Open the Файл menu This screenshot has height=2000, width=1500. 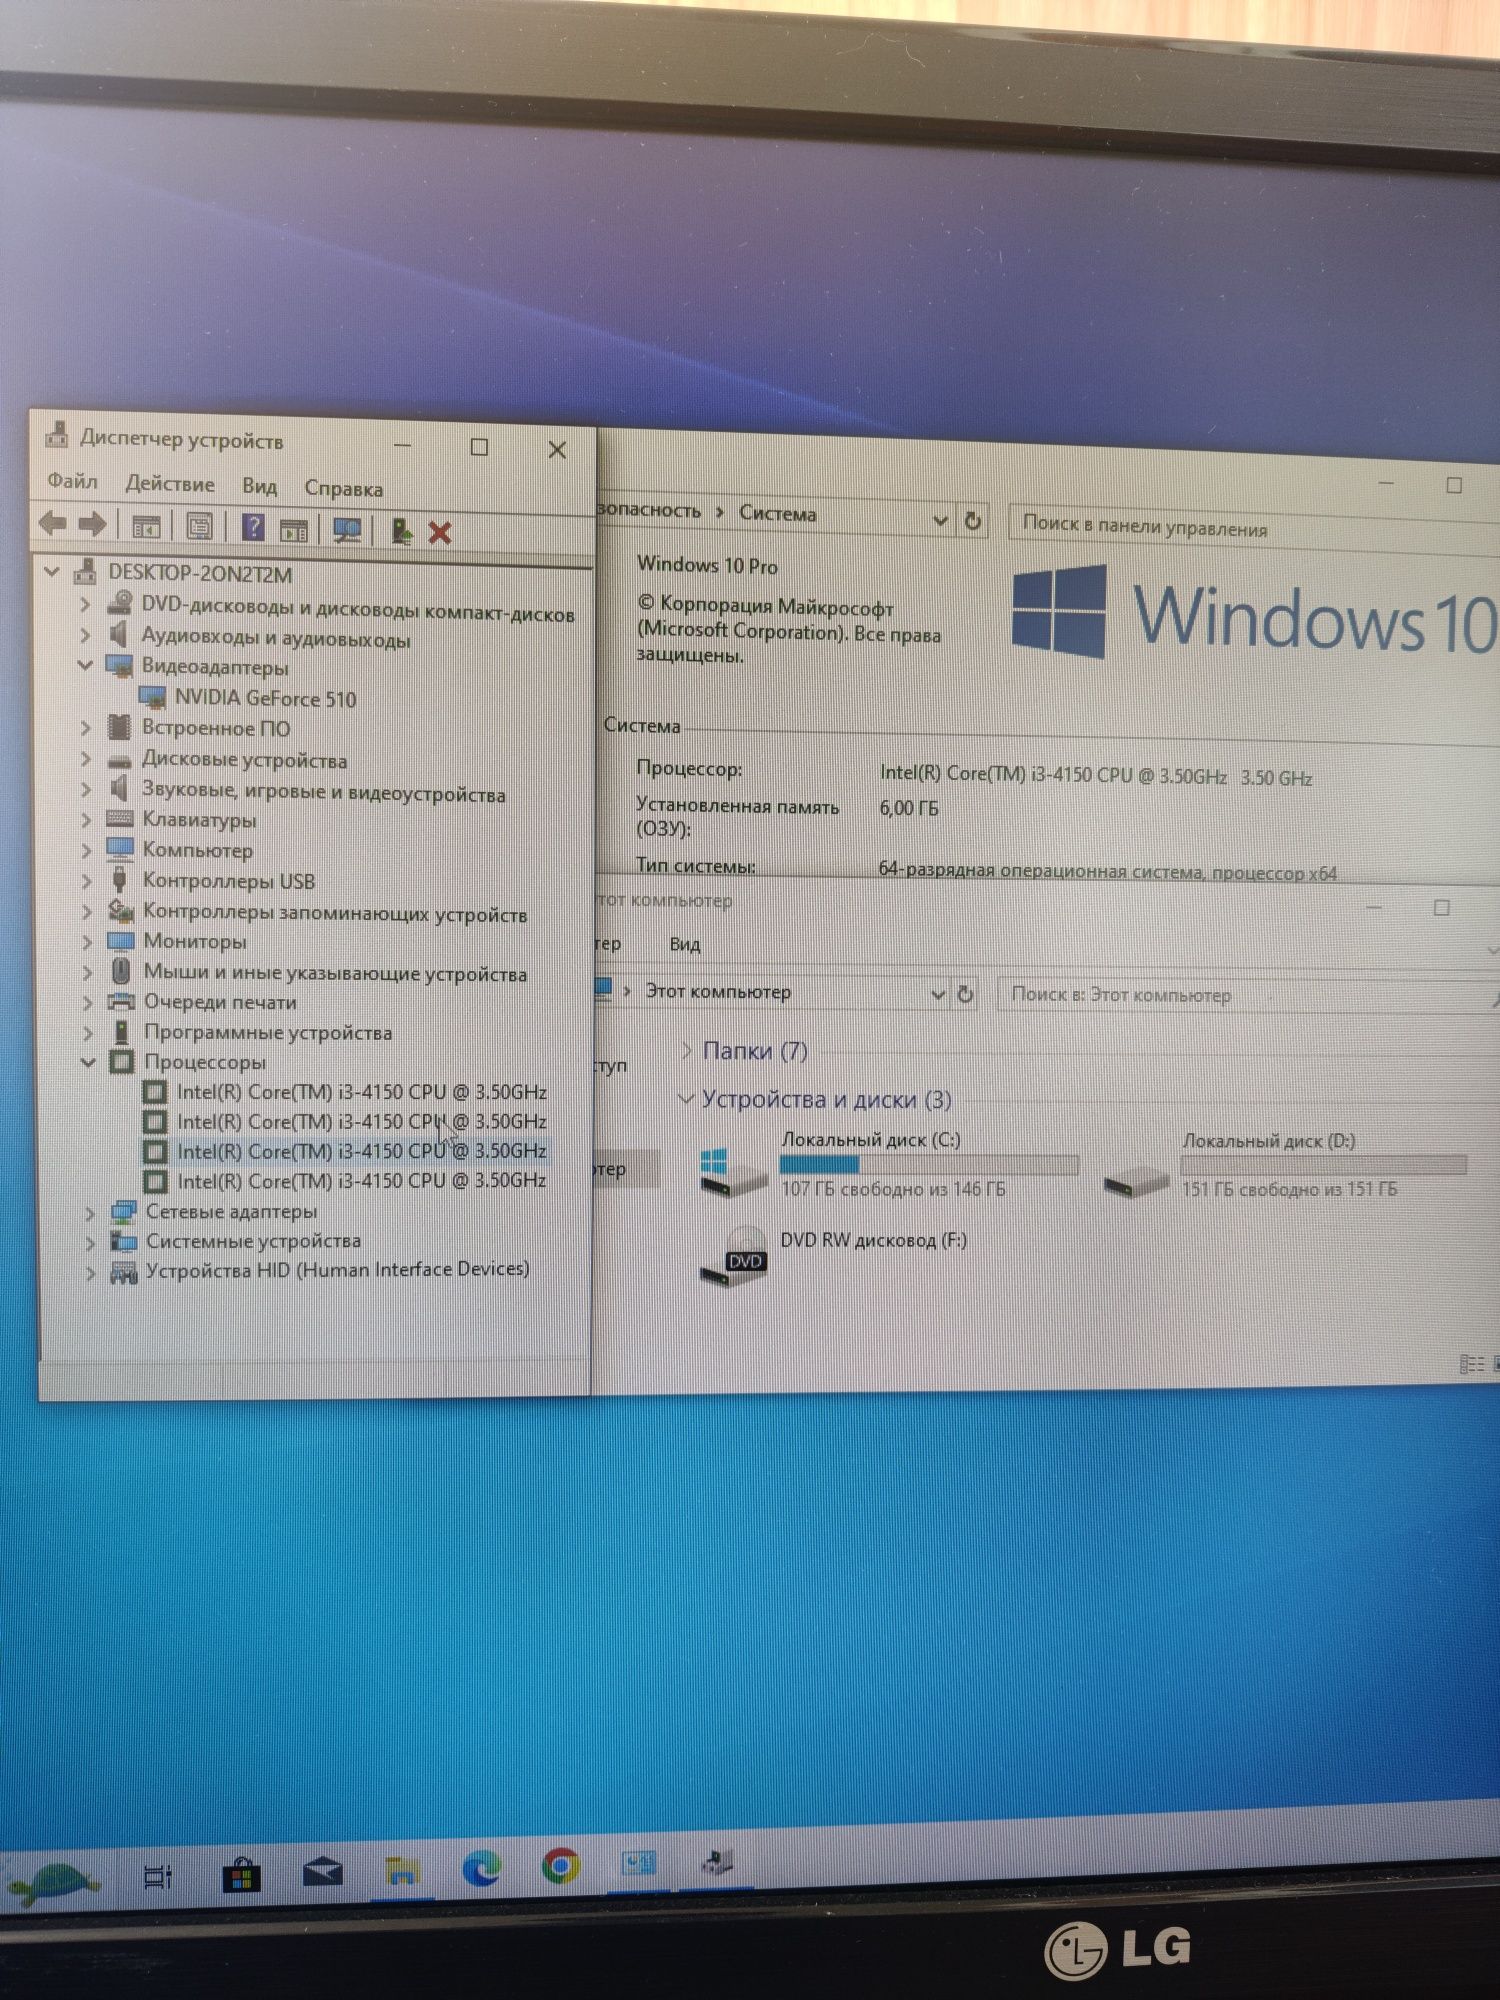(x=73, y=481)
